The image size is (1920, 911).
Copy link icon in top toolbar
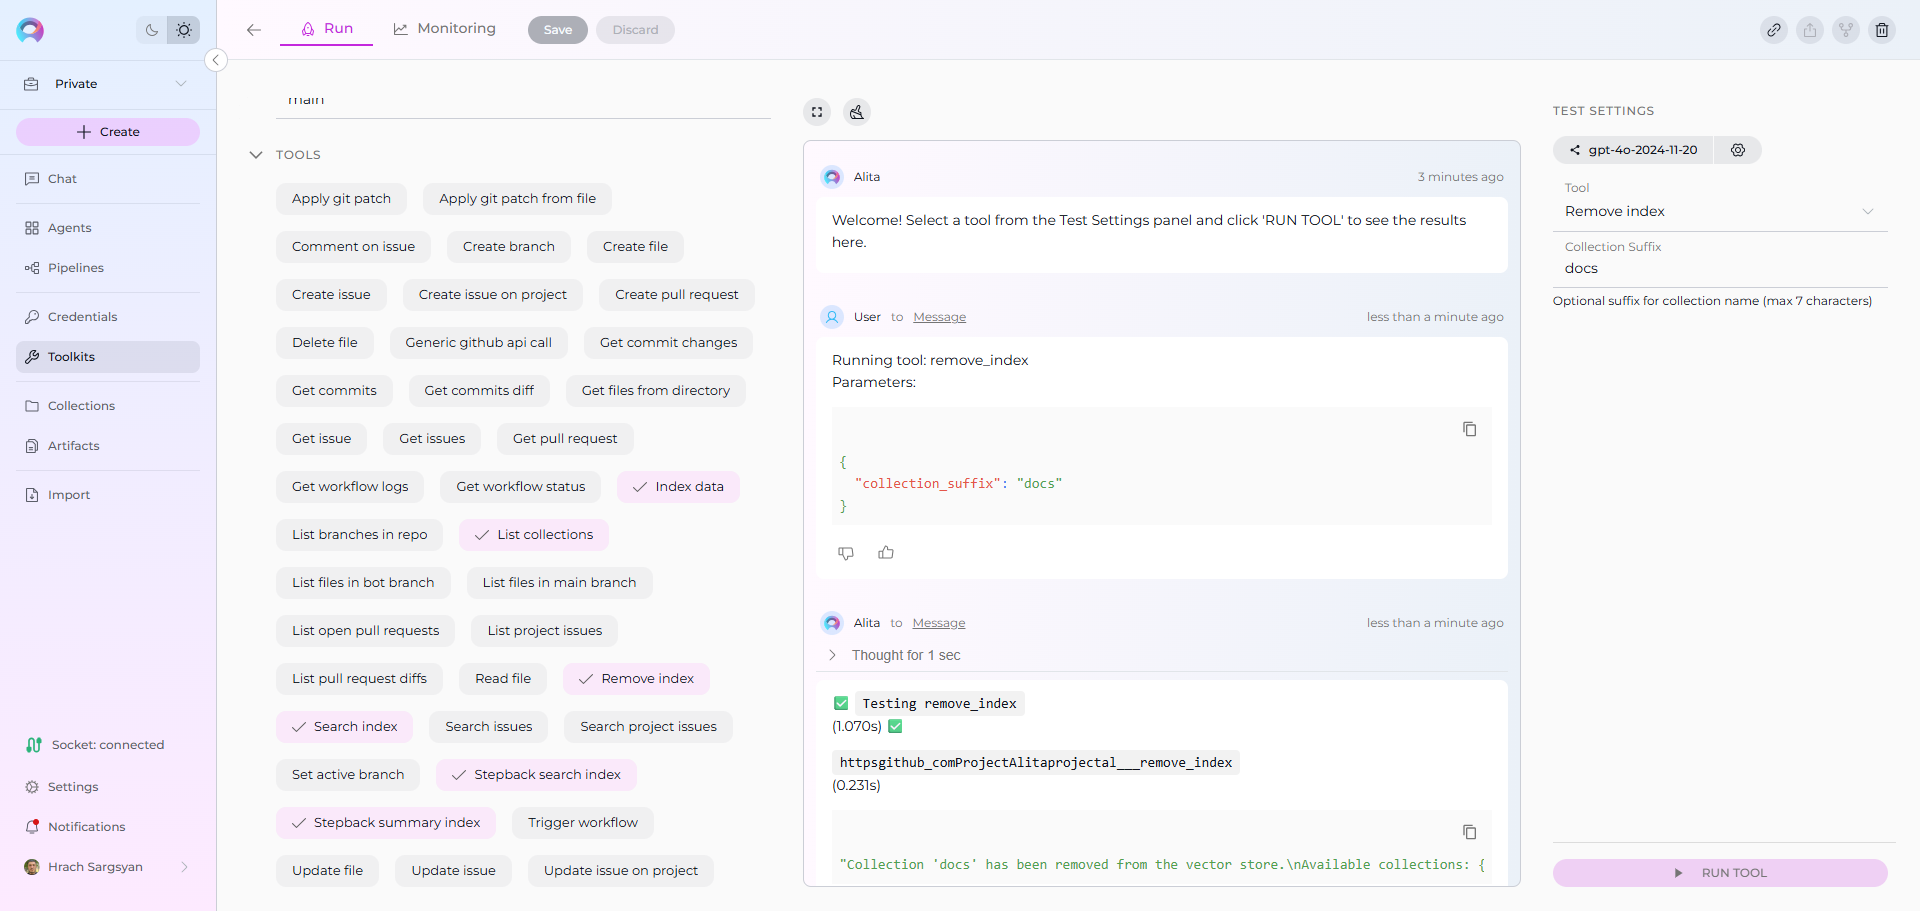click(1774, 30)
